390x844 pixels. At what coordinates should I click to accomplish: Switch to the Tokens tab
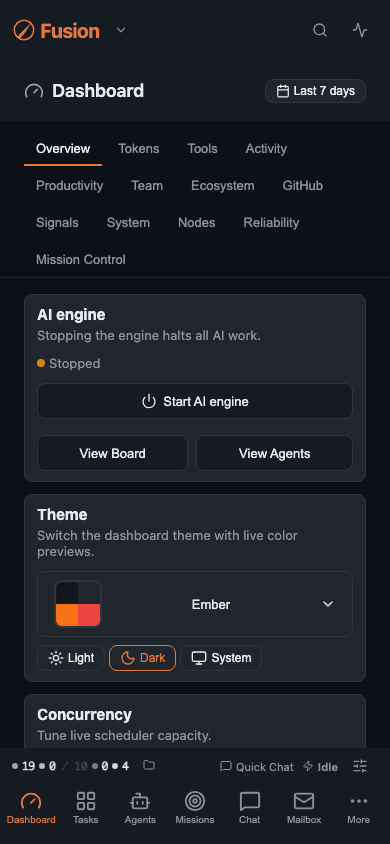pyautogui.click(x=139, y=149)
